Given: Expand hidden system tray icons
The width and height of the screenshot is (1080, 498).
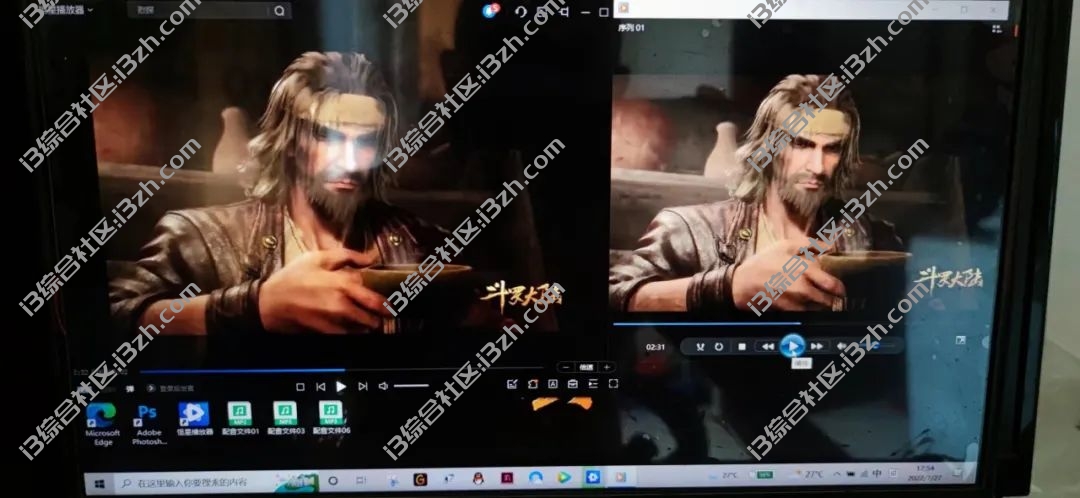Looking at the screenshot, I should 837,474.
